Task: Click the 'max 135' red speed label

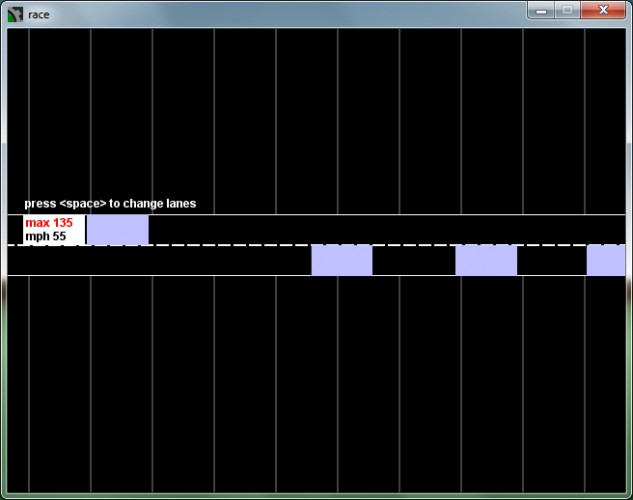Action: [49, 223]
